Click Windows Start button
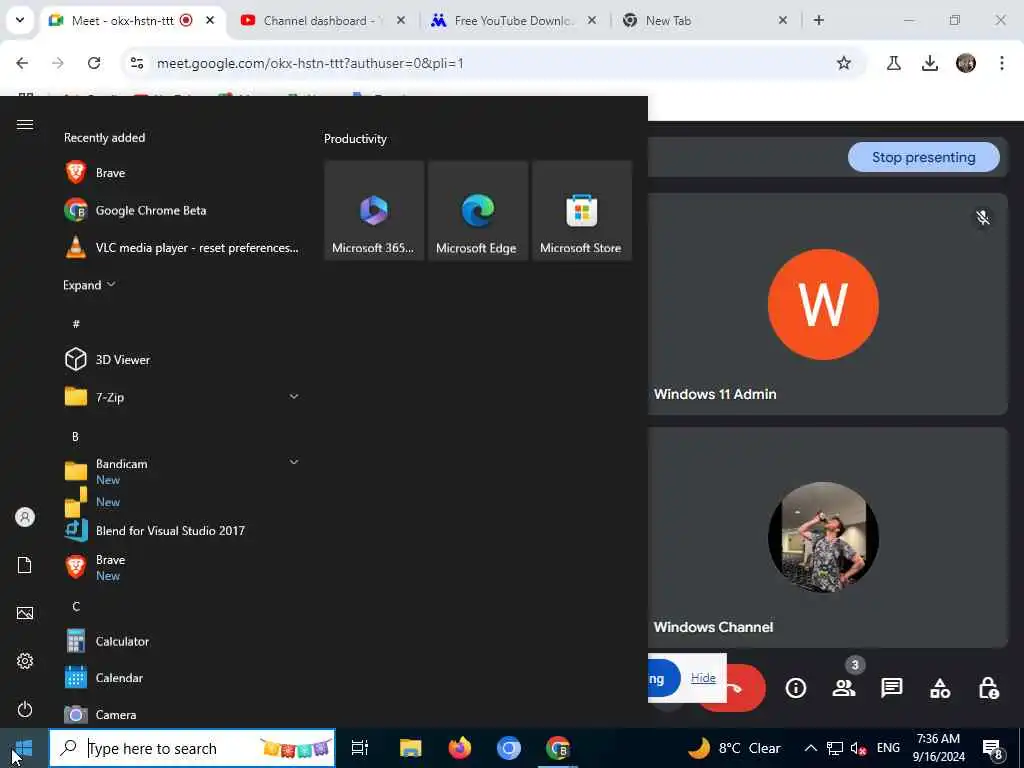Image resolution: width=1024 pixels, height=768 pixels. point(24,748)
